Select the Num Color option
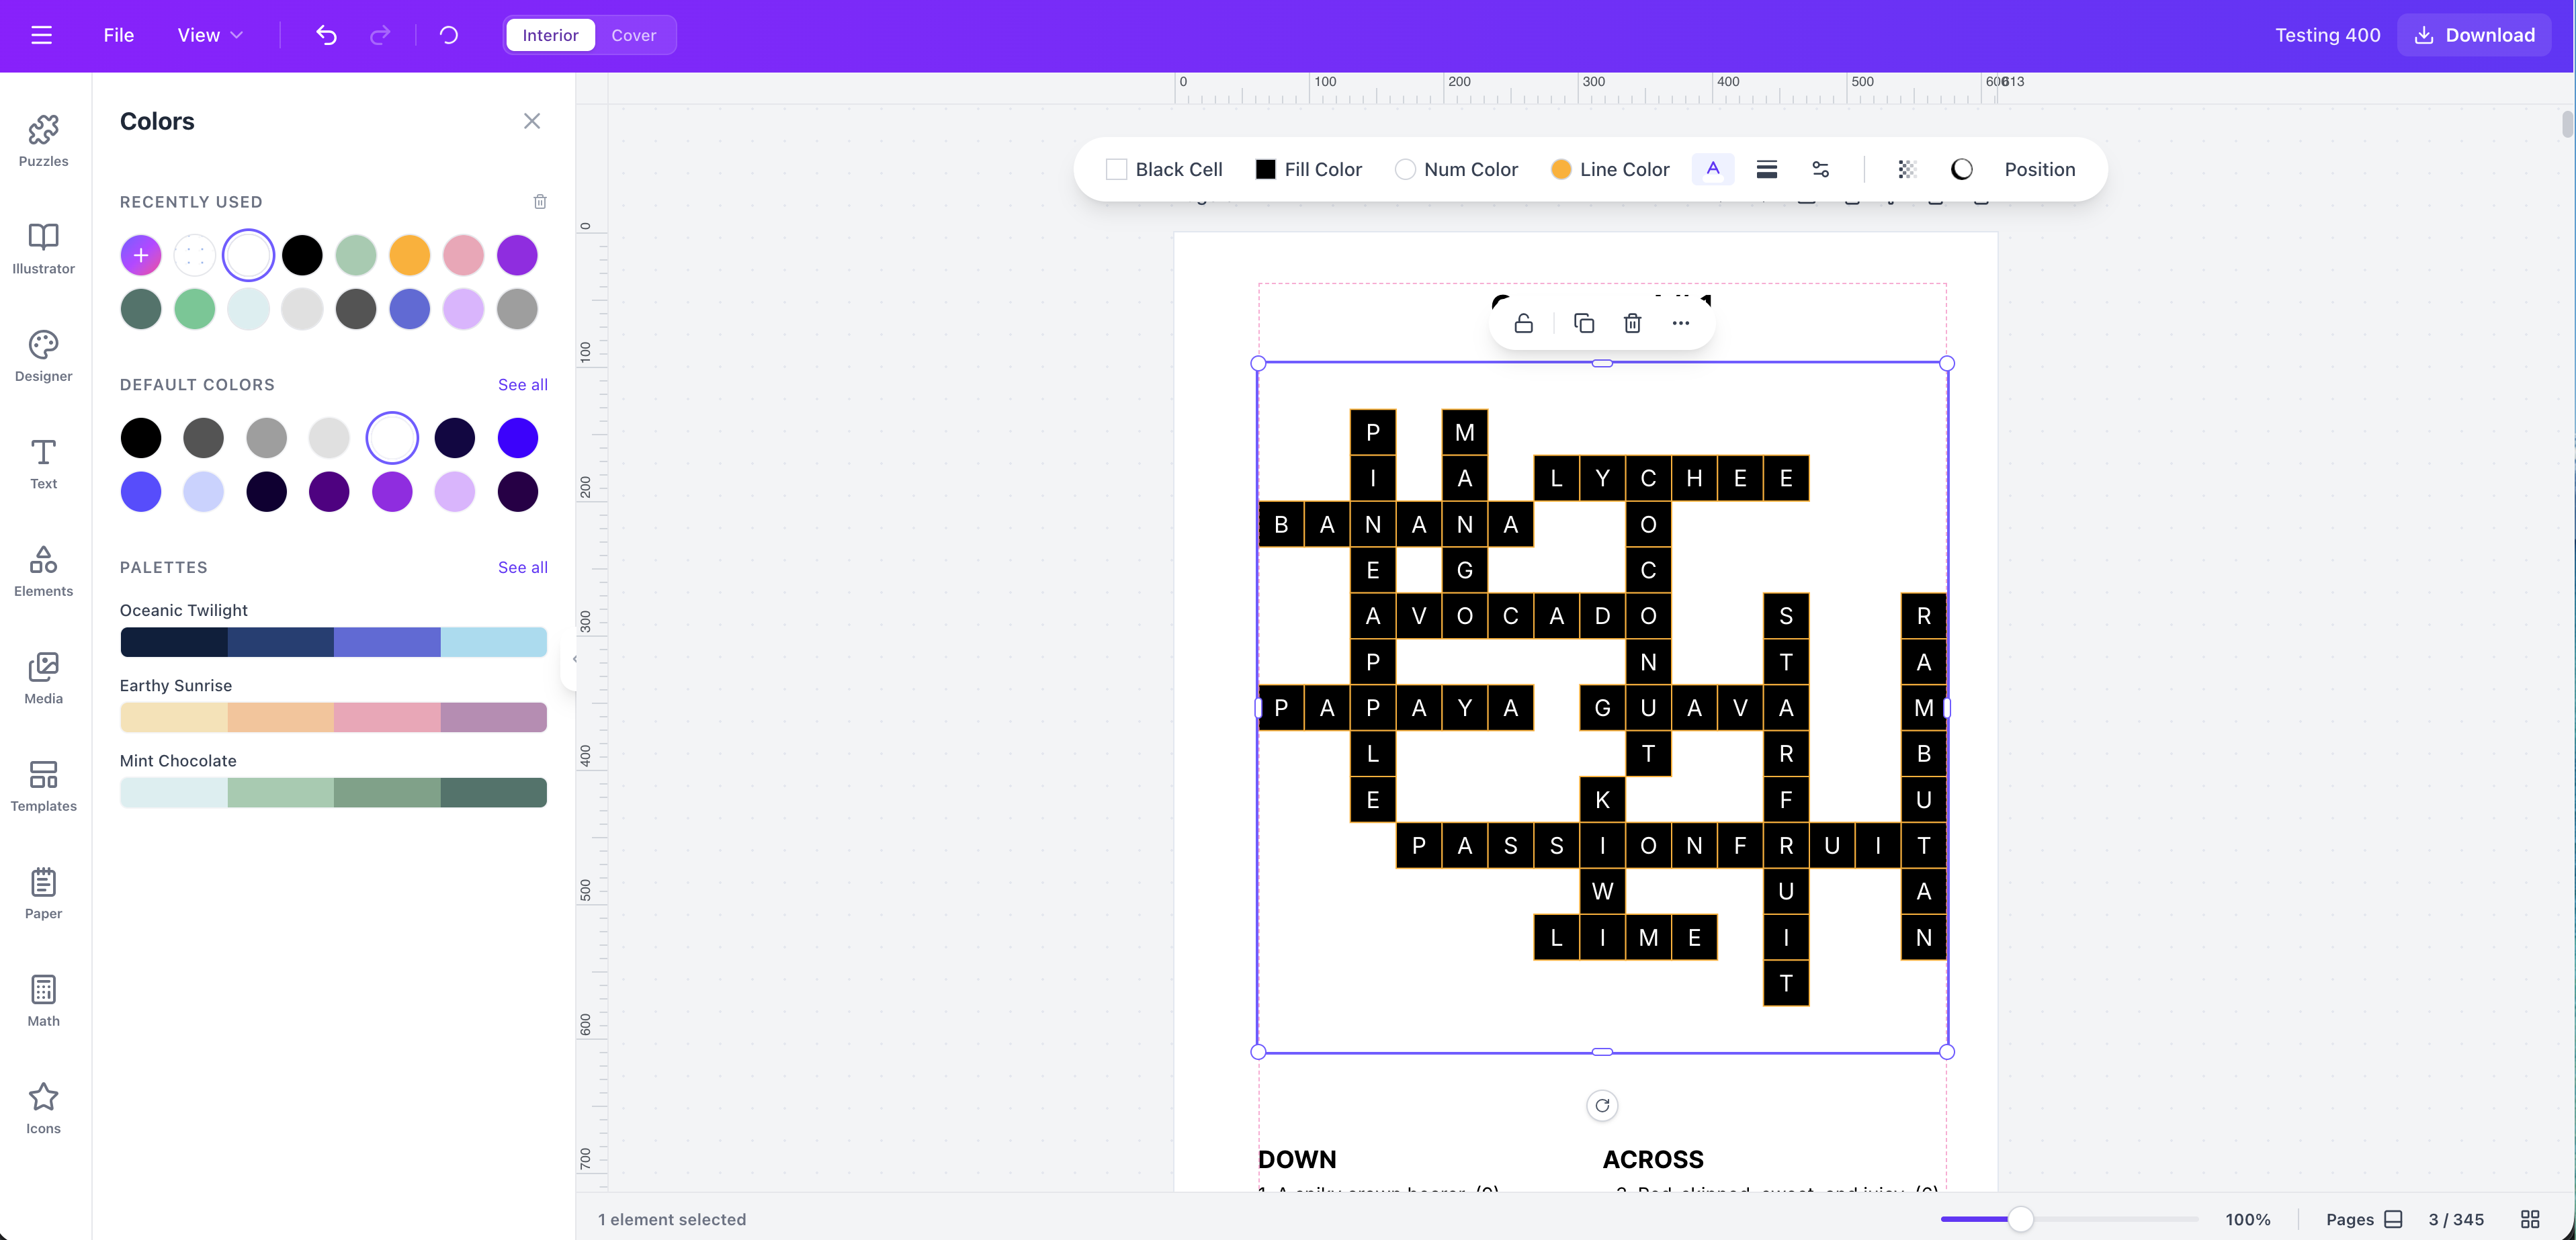 tap(1405, 169)
